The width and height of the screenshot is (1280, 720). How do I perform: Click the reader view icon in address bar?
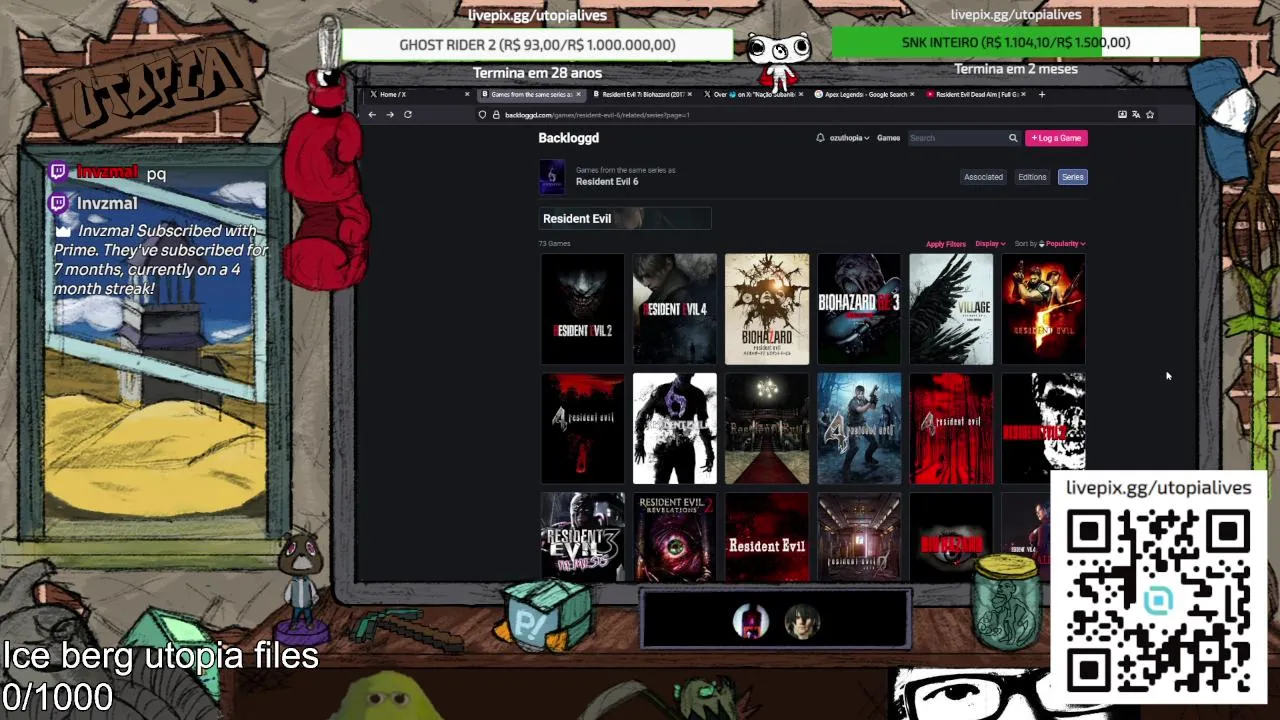(1122, 115)
